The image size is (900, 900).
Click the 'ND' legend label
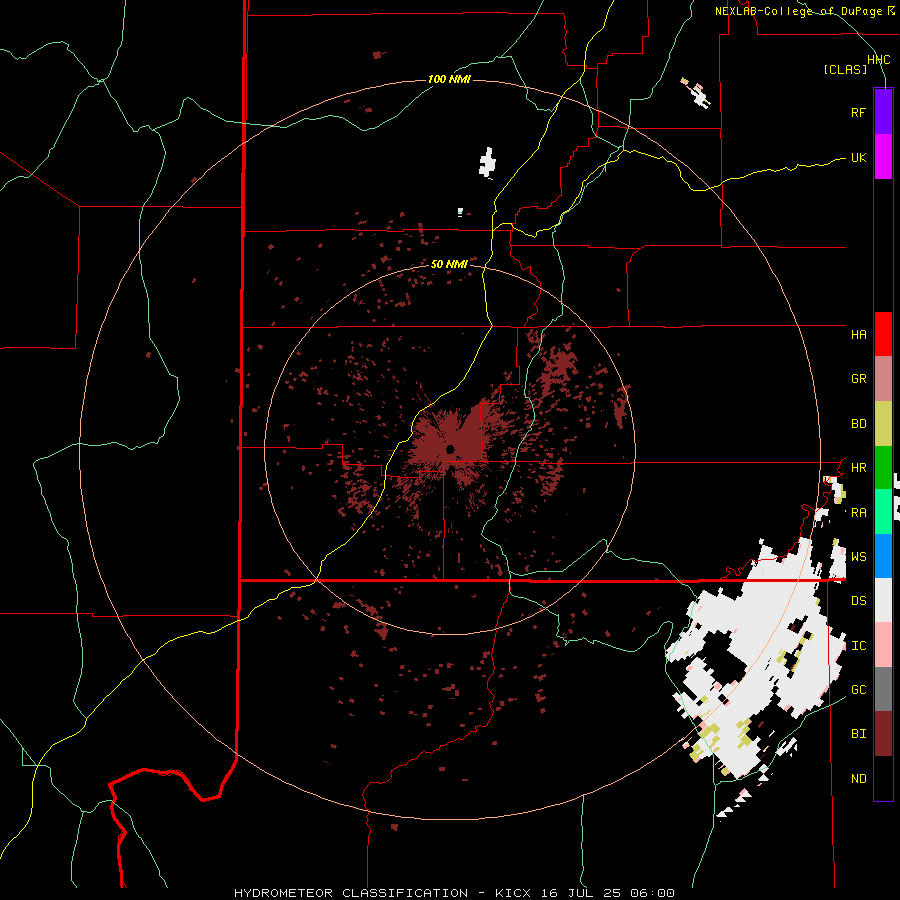pyautogui.click(x=858, y=779)
